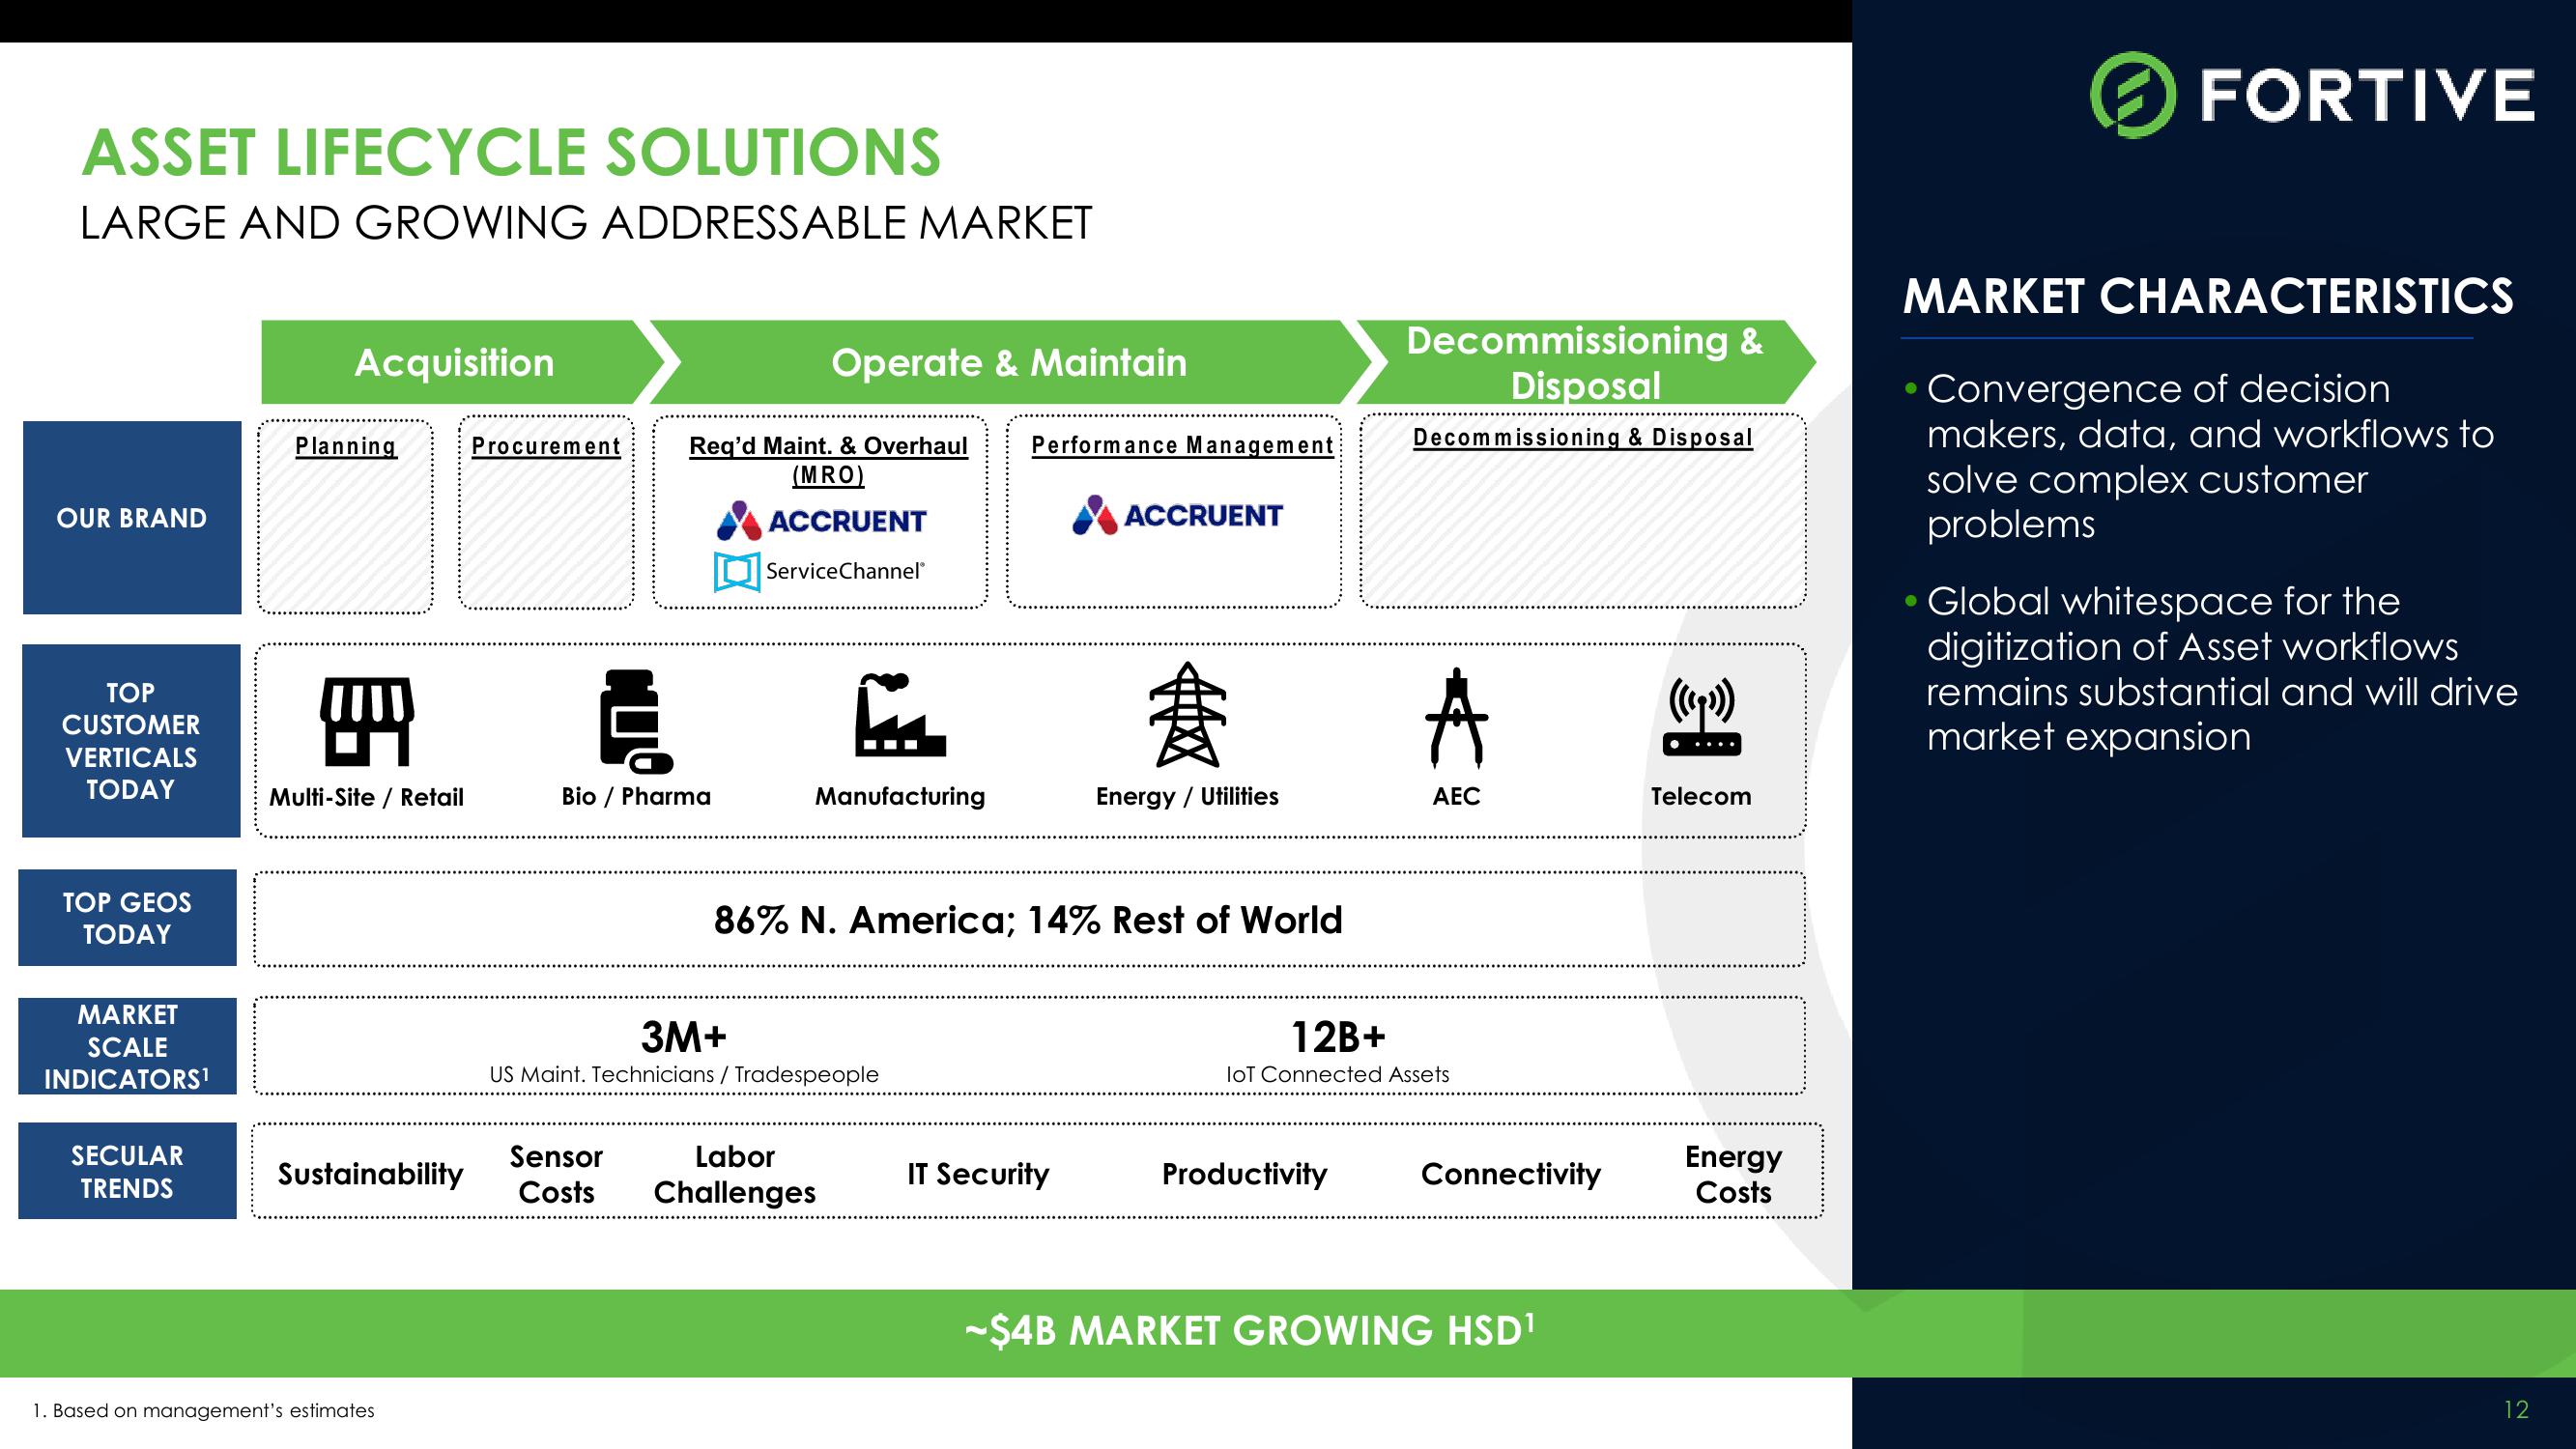Click the Bio / Pharma pill bottle icon
Image resolution: width=2576 pixels, height=1449 pixels.
pos(636,721)
